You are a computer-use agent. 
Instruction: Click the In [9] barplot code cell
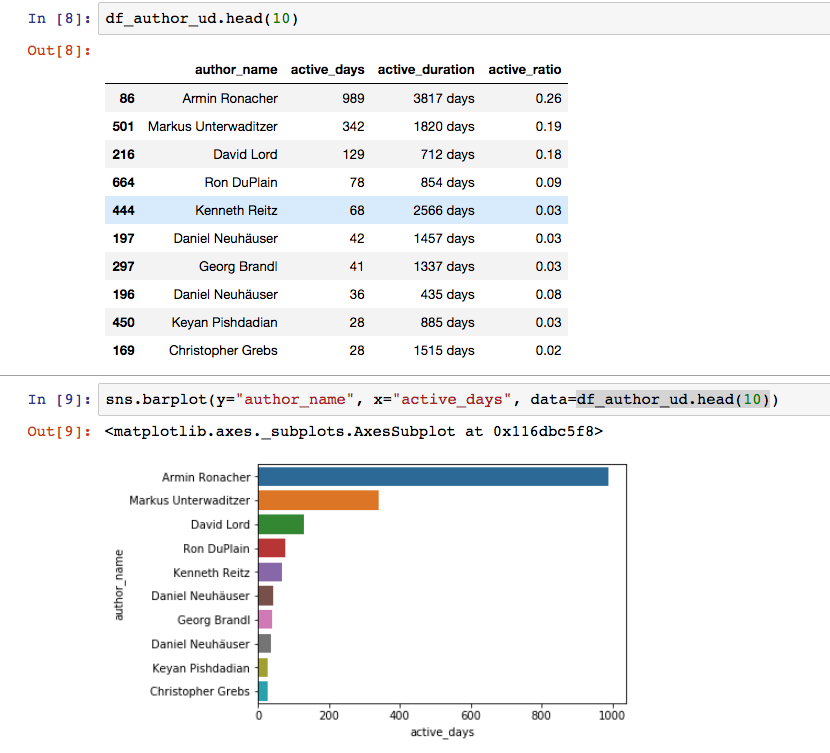coord(464,400)
